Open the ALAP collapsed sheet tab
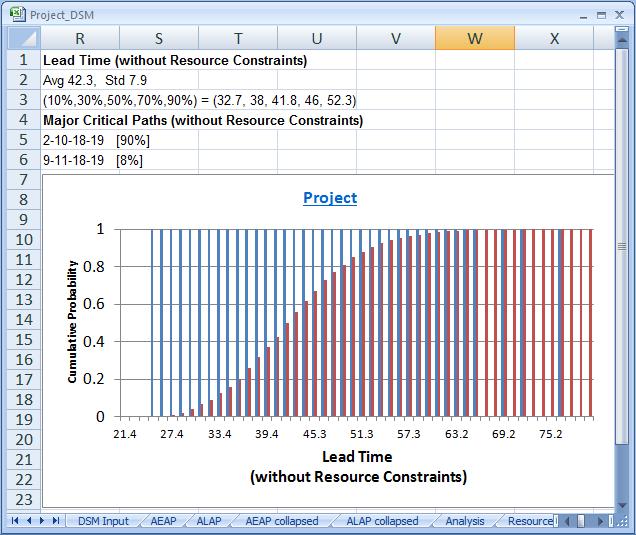636x535 pixels. pos(382,521)
